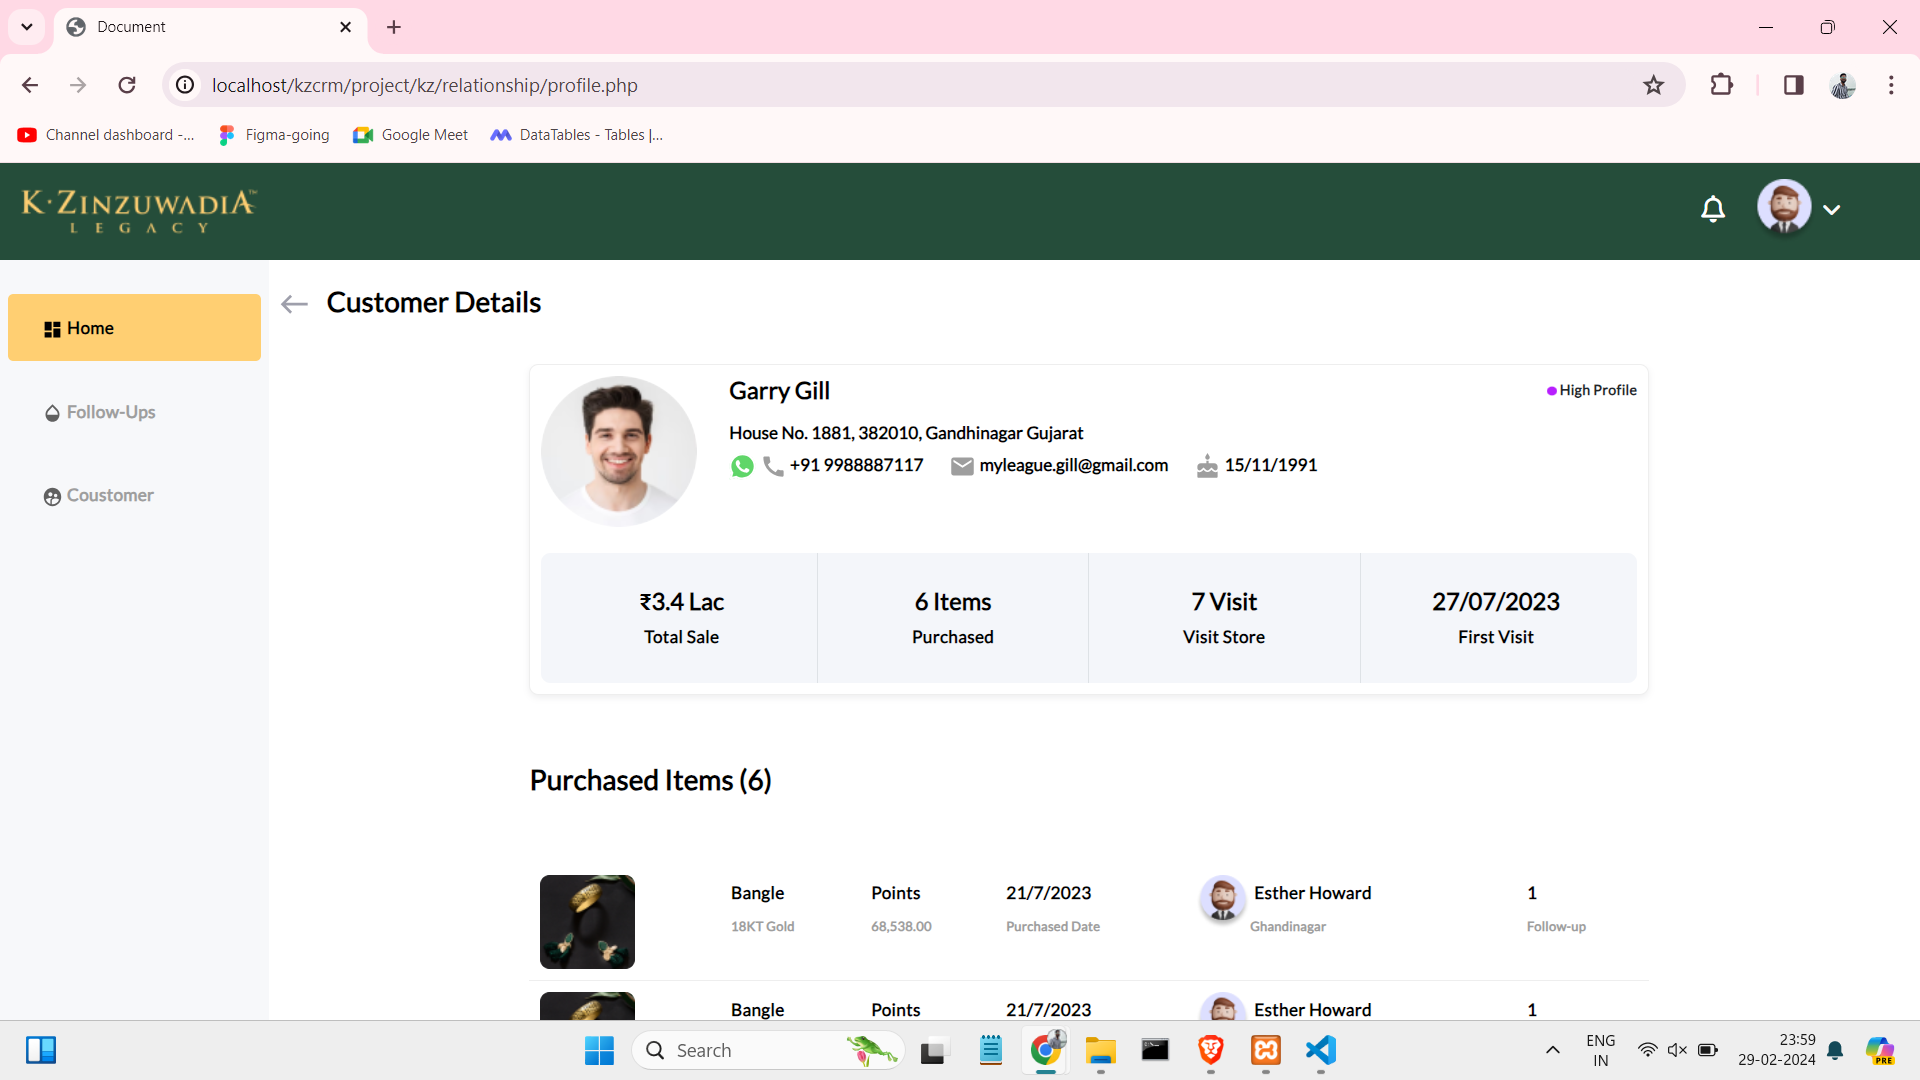The image size is (1920, 1080).
Task: Click the notification bell icon
Action: tap(1713, 209)
